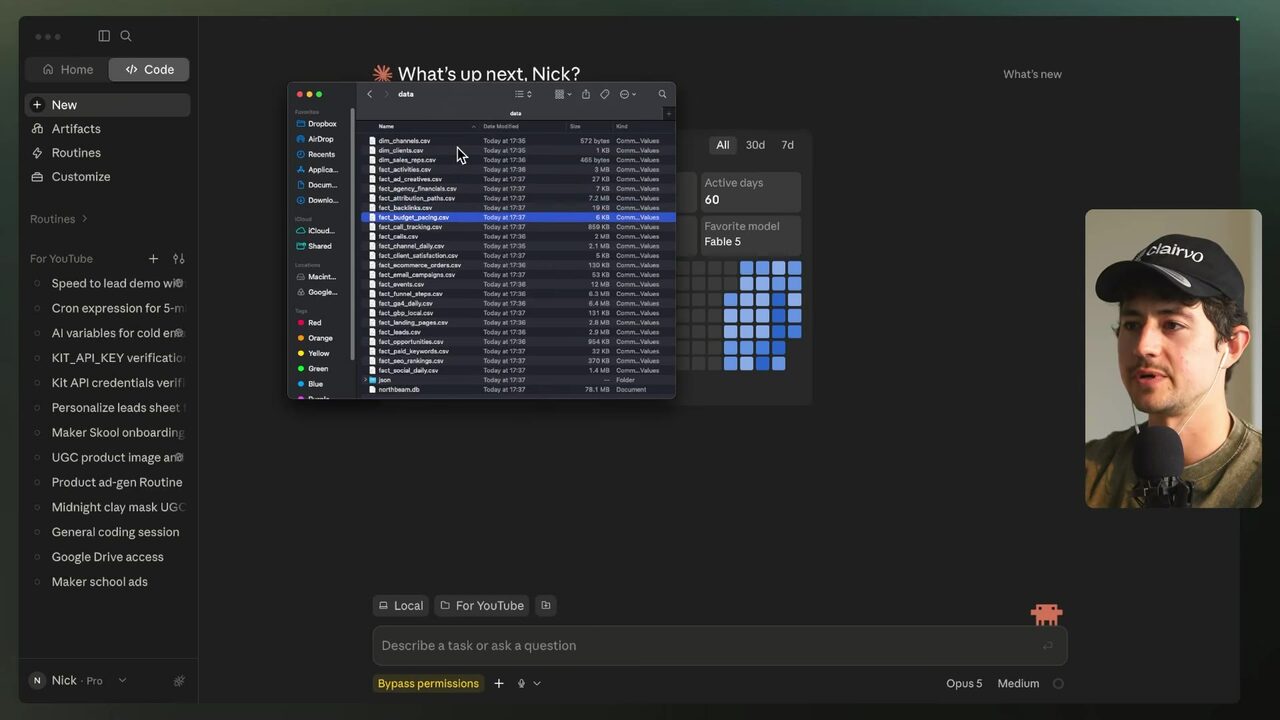Click the orange pixel mascot icon

(1046, 613)
